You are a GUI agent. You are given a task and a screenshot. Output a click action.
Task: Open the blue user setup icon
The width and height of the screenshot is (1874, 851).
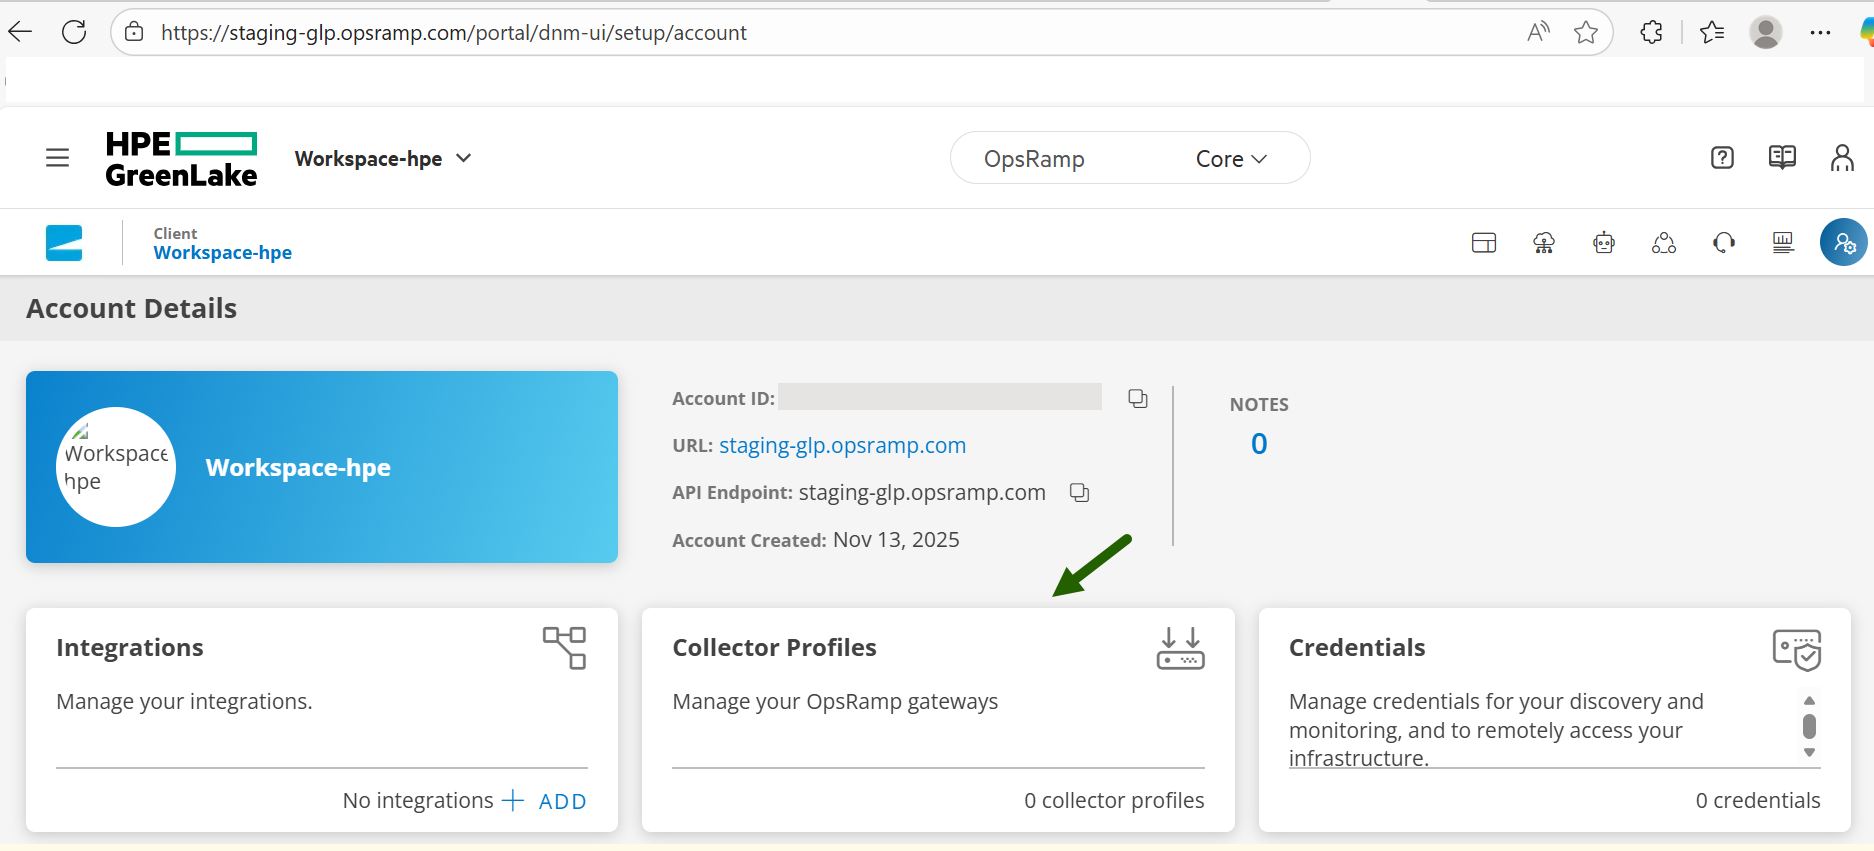coord(1844,242)
